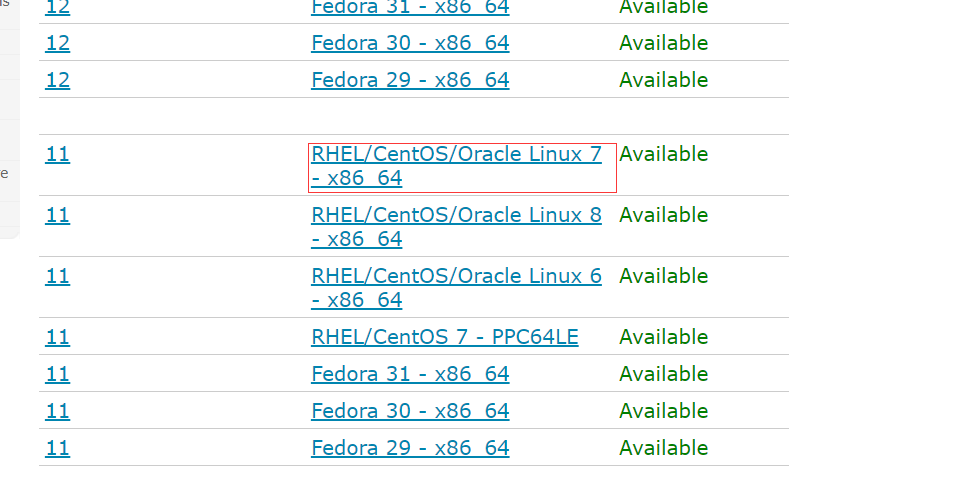Viewport: 974px width, 494px height.
Task: Open RHEL/CentOS/Oracle Linux 7 x86_64 link
Action: (457, 166)
